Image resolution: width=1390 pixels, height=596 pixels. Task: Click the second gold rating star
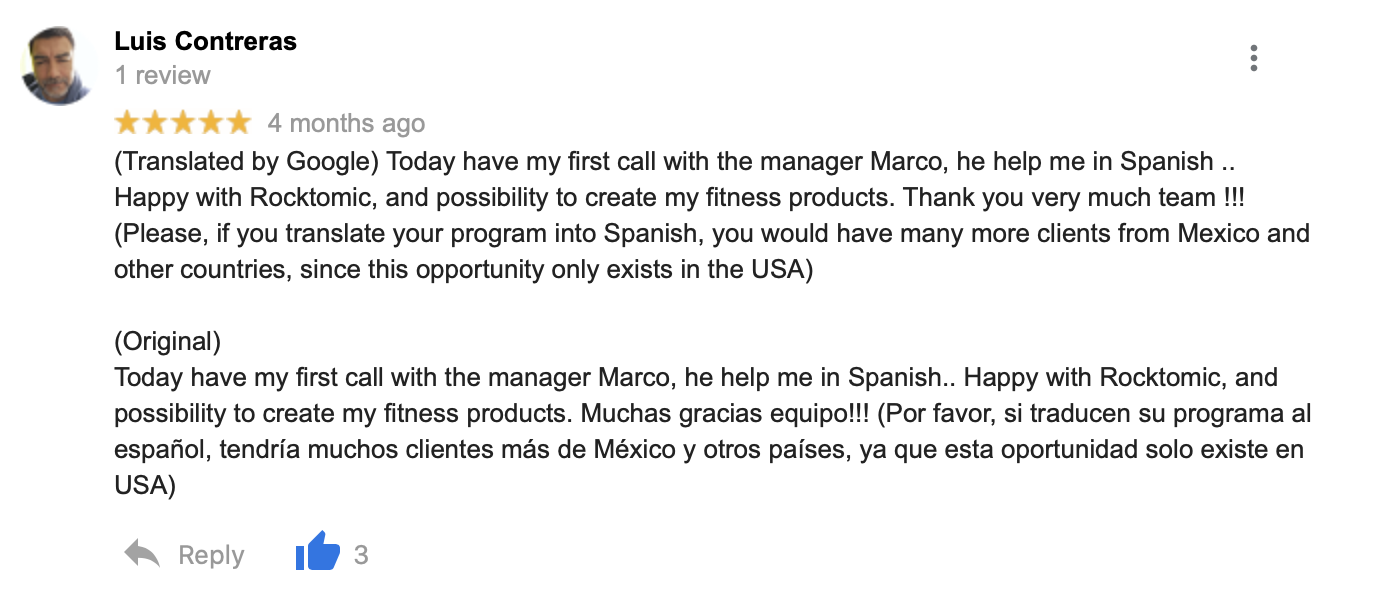tap(155, 123)
